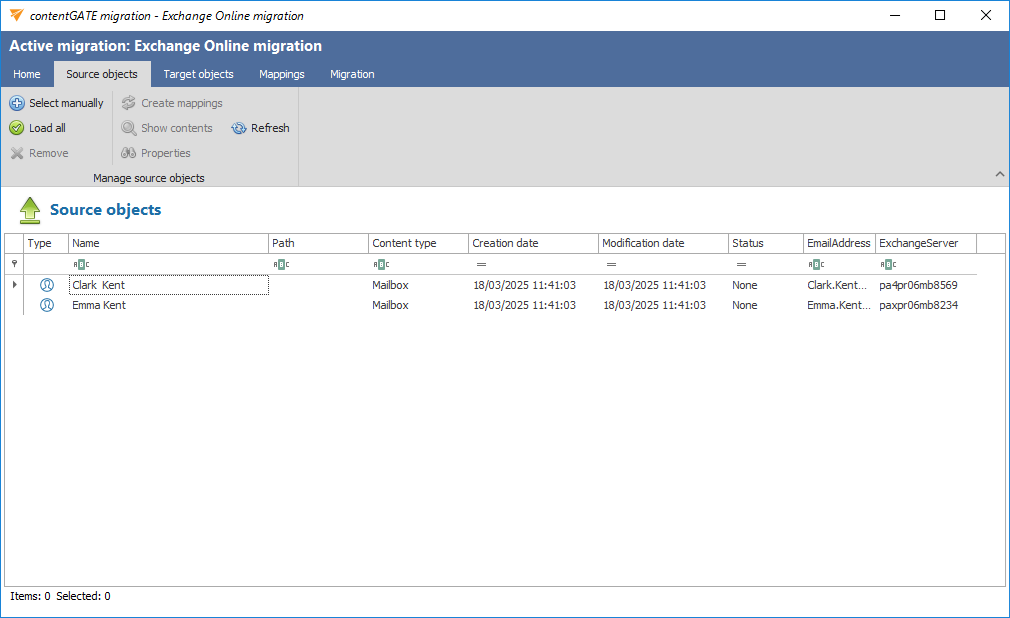Click the Creation date filter equals icon
The image size is (1010, 618).
tap(481, 264)
